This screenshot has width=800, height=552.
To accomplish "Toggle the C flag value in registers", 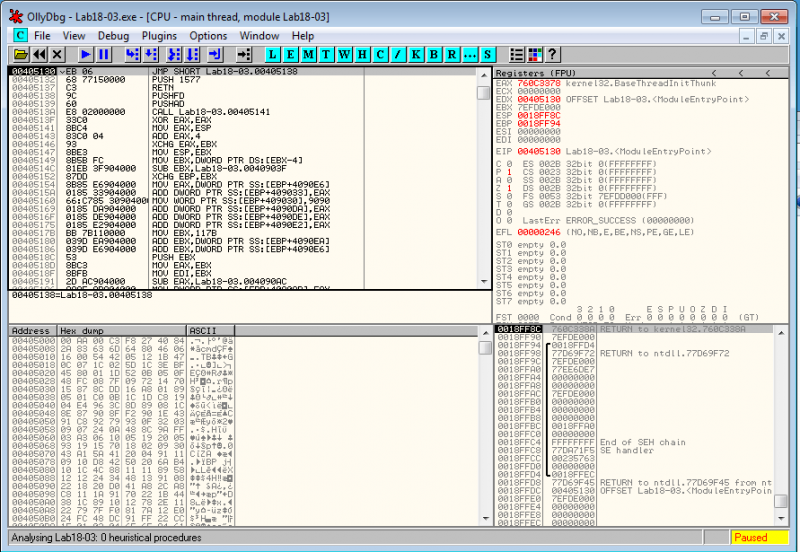I will [x=509, y=164].
